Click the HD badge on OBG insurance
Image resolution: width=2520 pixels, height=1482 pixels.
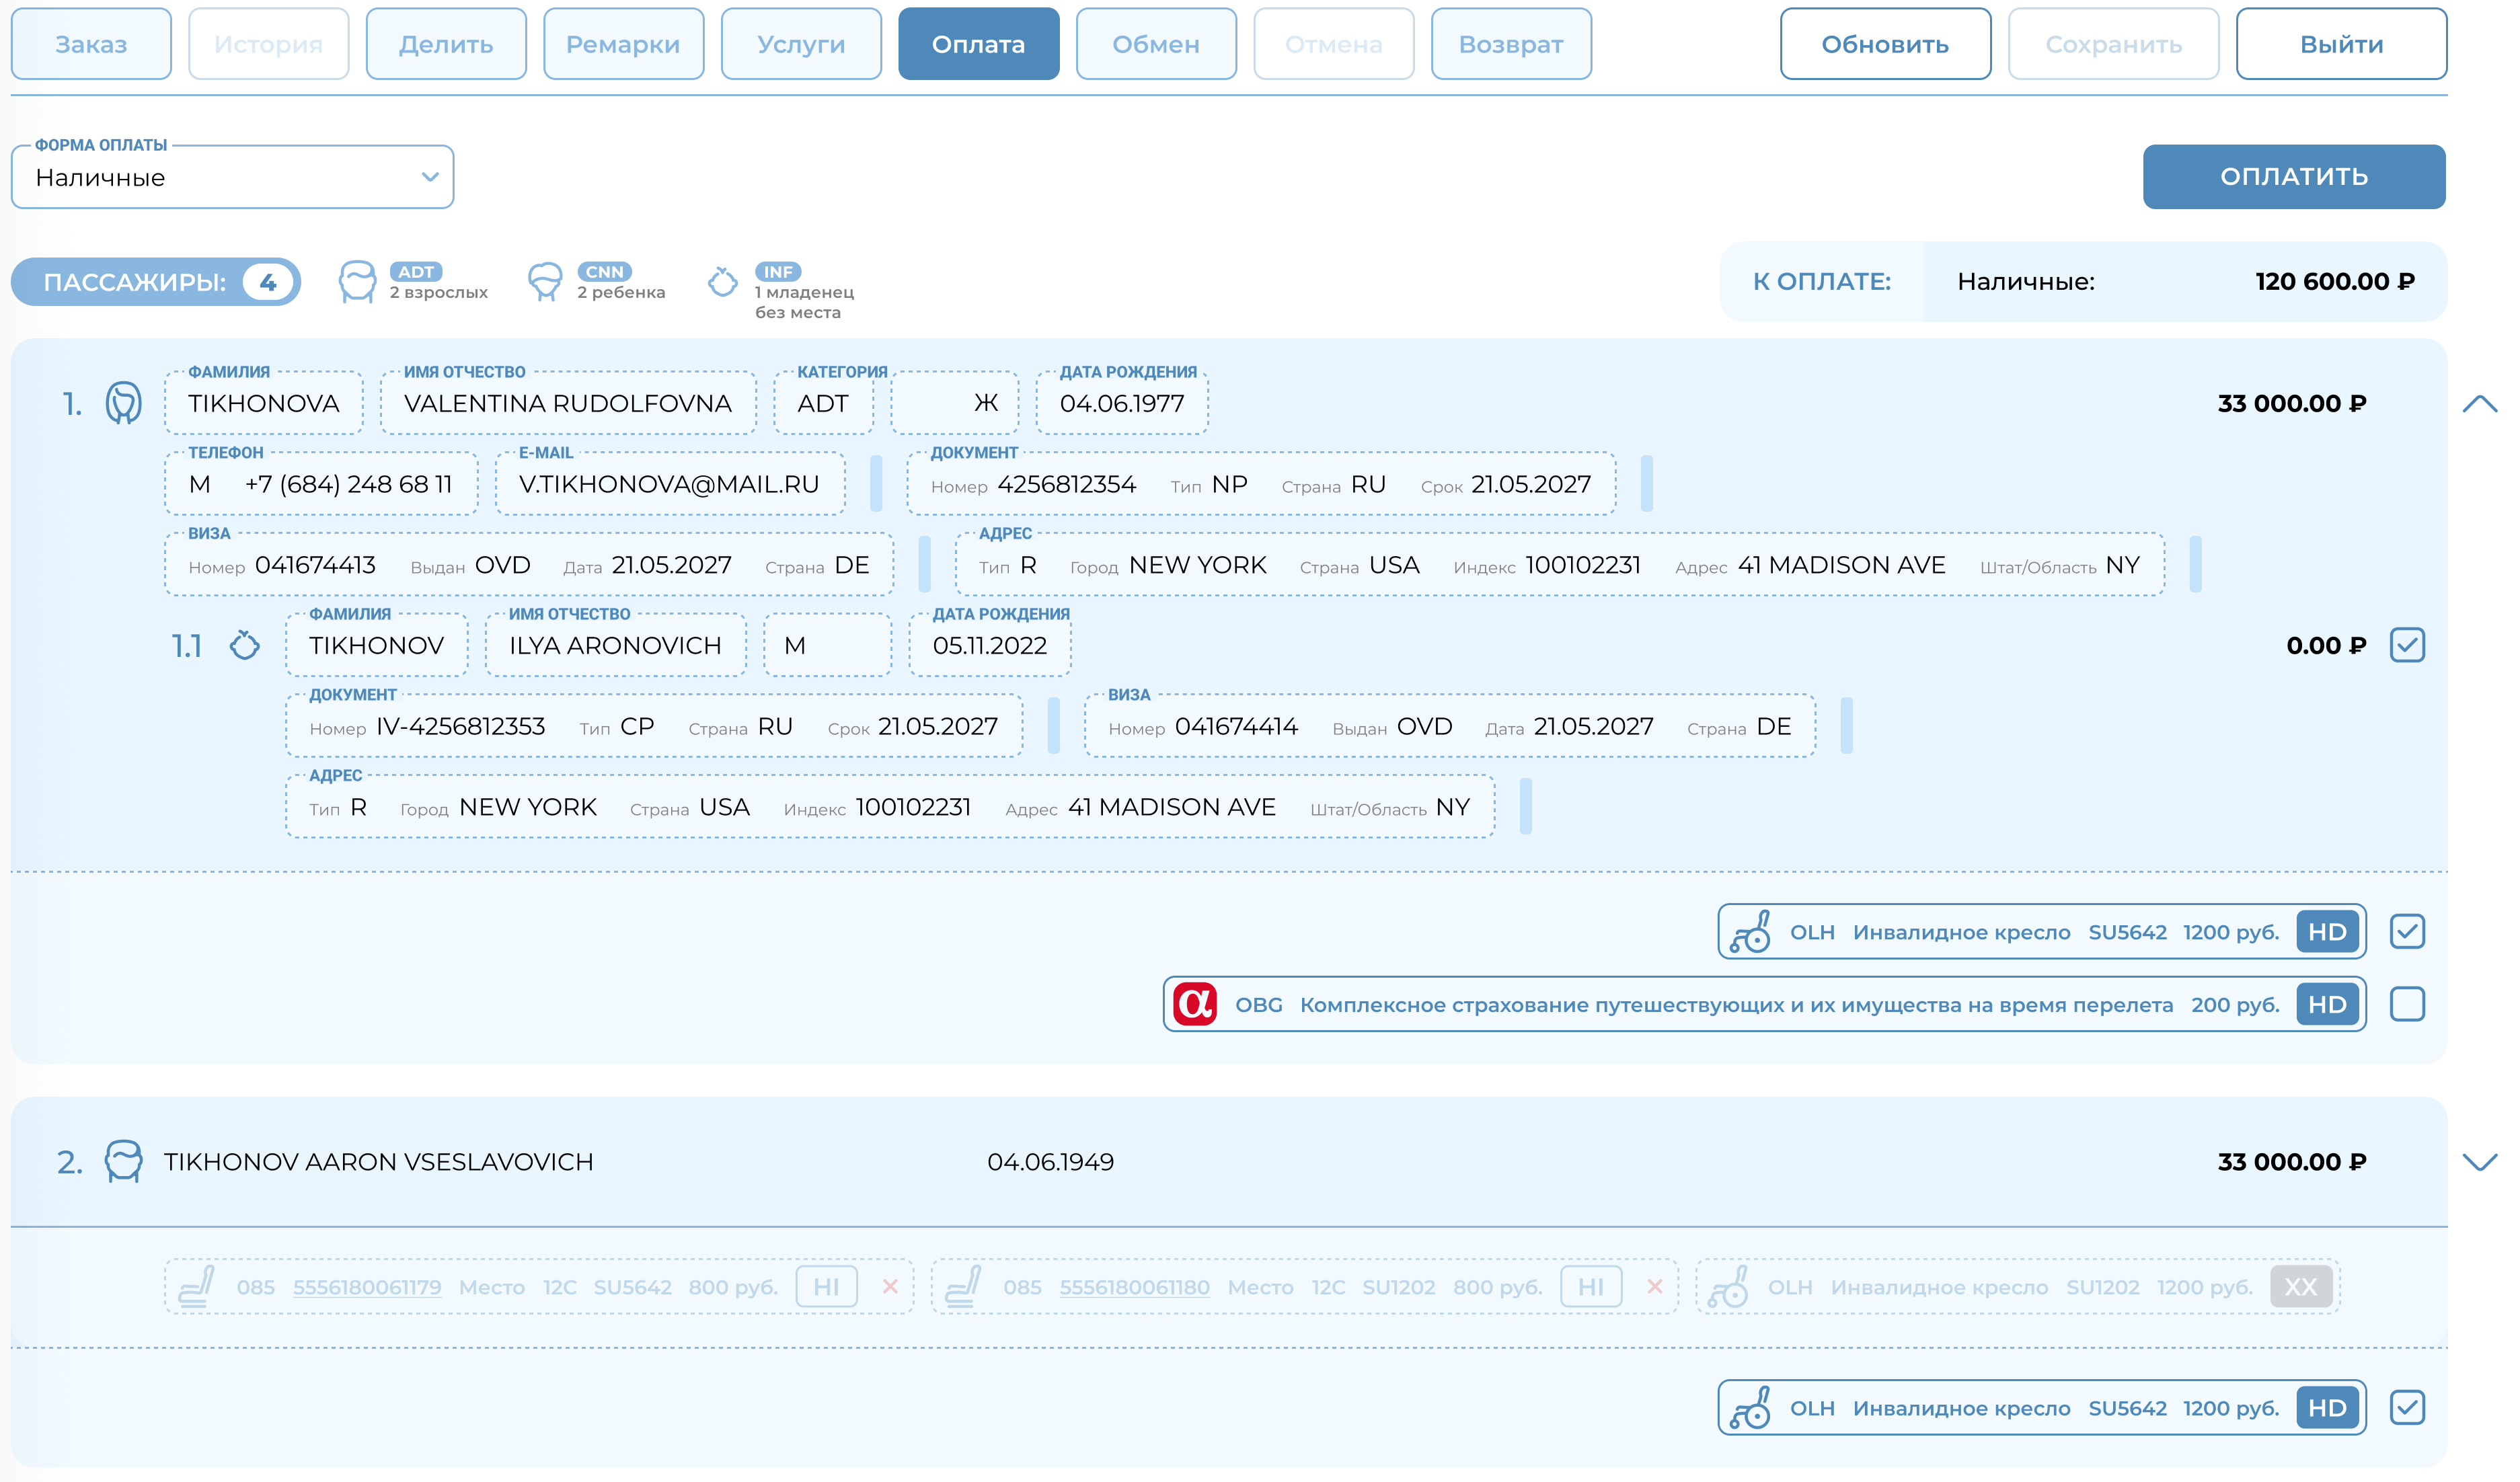pyautogui.click(x=2326, y=1004)
